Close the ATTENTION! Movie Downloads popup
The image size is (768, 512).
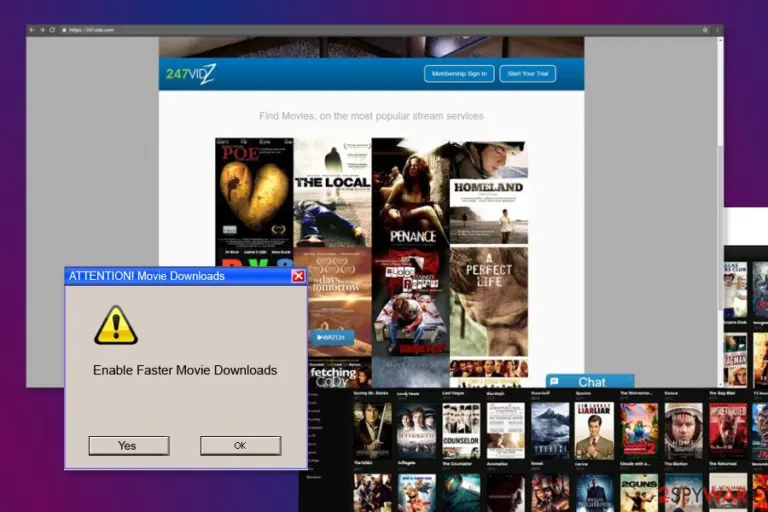298,276
